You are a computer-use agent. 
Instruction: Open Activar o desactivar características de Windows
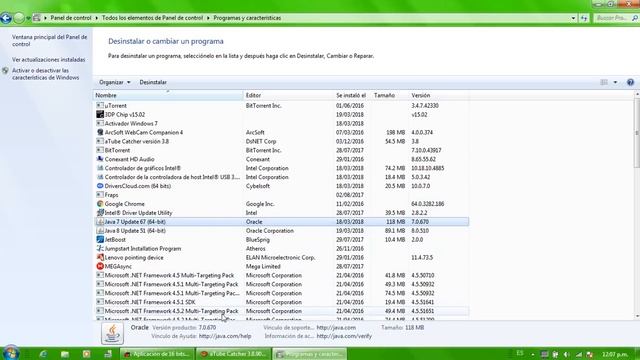(45, 74)
